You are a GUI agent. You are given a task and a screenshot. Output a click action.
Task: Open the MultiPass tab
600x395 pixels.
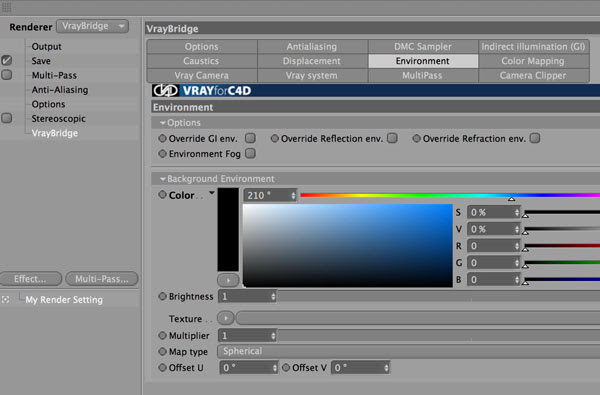tap(423, 75)
